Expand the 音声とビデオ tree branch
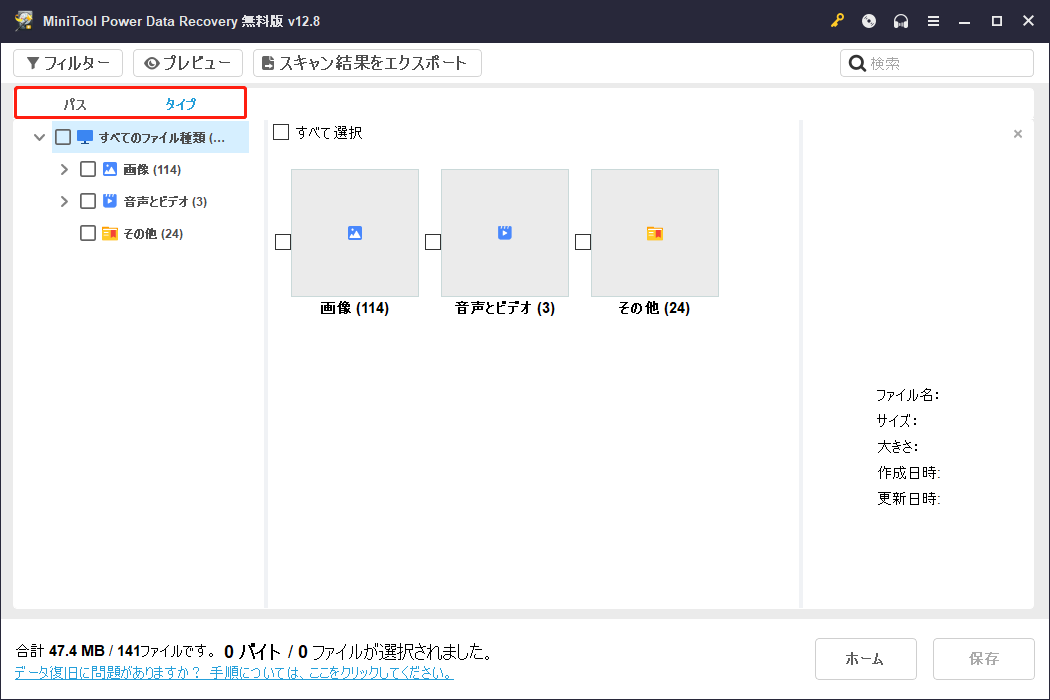This screenshot has height=700, width=1050. [64, 200]
